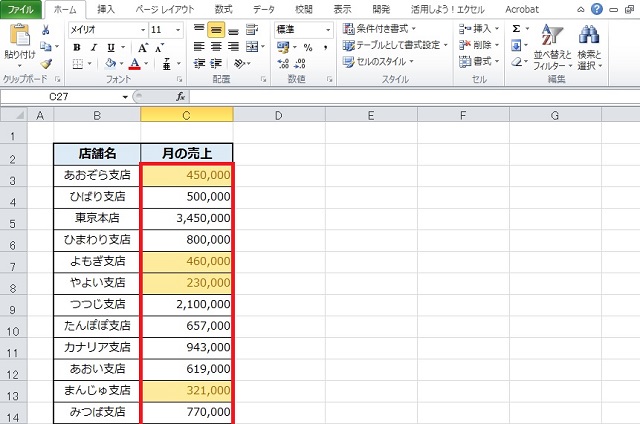This screenshot has width=640, height=424.
Task: Open Number (数値) dialog launcher
Action: (329, 80)
